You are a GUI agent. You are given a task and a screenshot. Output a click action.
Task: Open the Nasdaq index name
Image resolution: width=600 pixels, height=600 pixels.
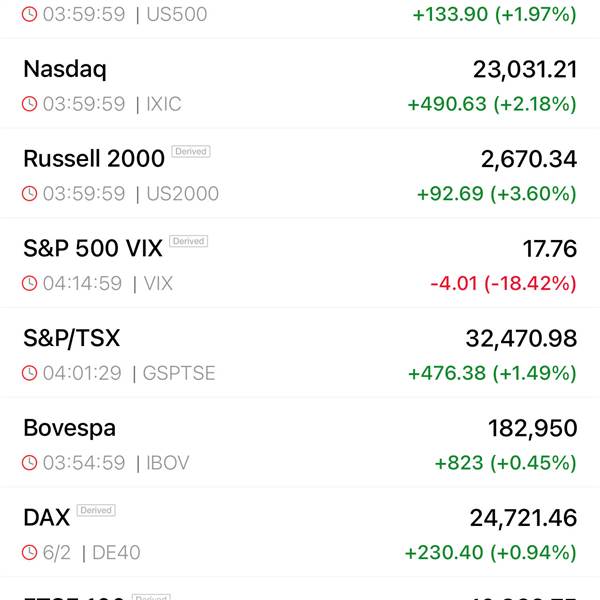point(65,69)
